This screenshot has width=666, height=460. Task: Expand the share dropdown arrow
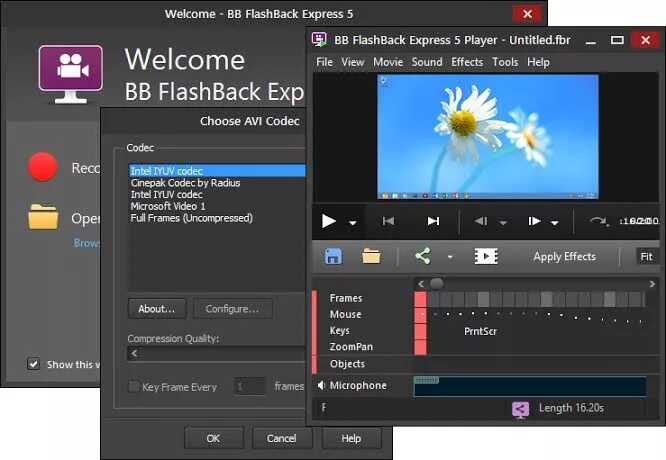[x=450, y=257]
